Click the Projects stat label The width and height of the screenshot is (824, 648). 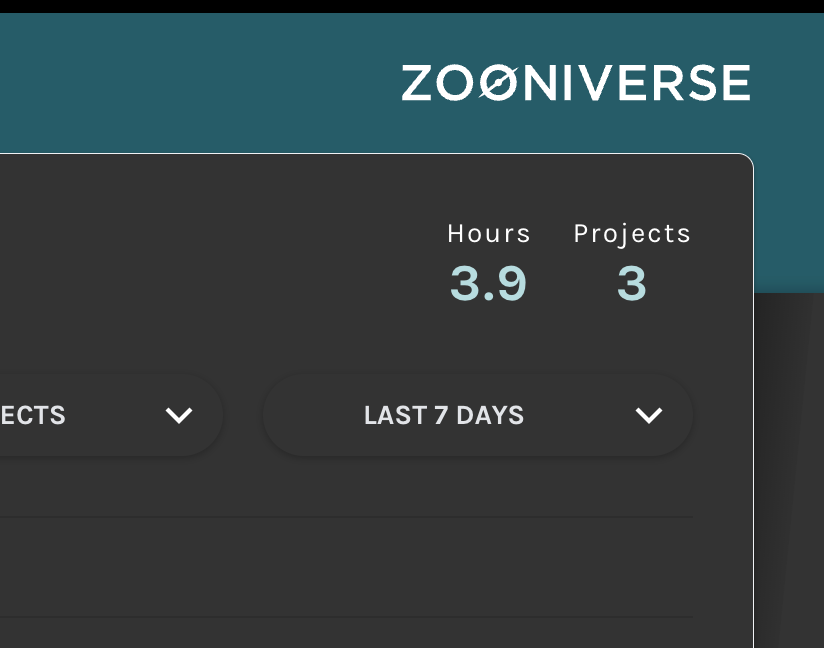coord(632,234)
